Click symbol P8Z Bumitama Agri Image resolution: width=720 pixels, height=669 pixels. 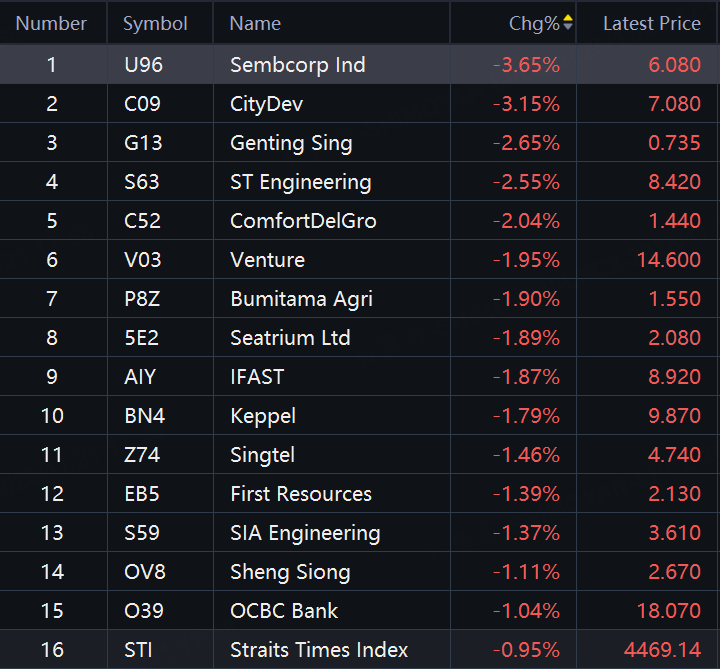coord(142,299)
